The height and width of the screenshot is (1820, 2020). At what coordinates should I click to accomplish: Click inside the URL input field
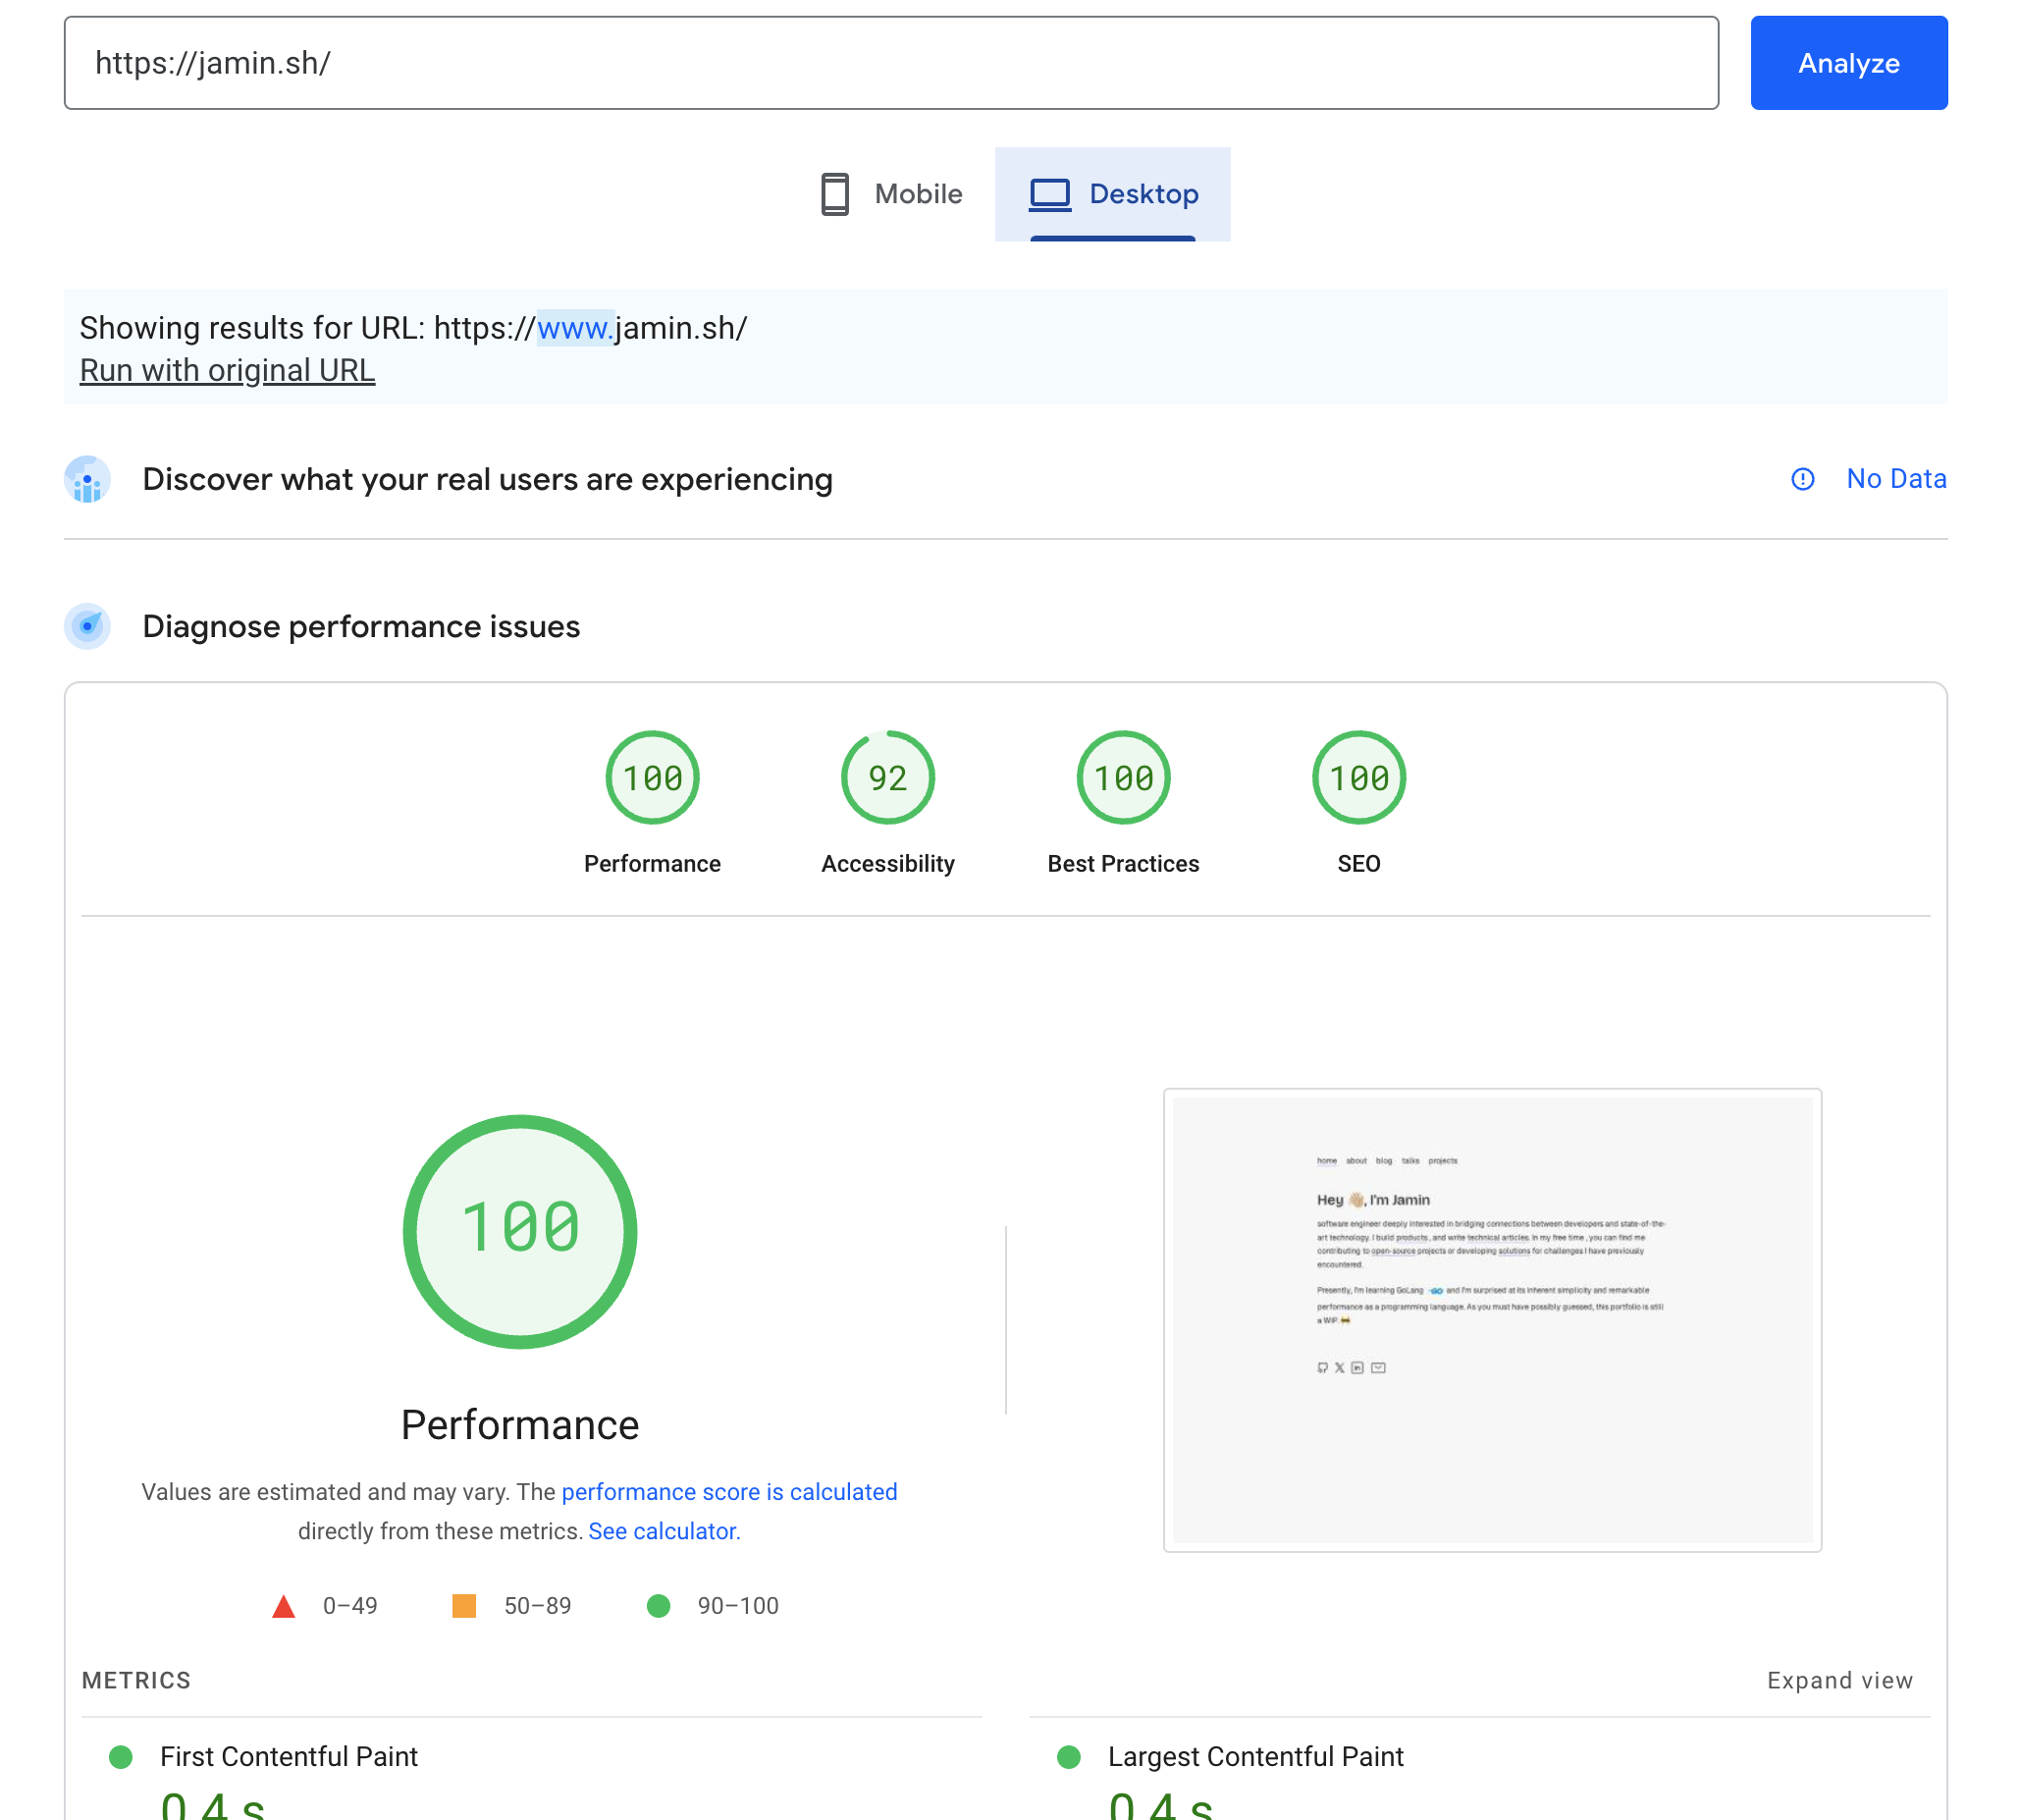coord(890,63)
